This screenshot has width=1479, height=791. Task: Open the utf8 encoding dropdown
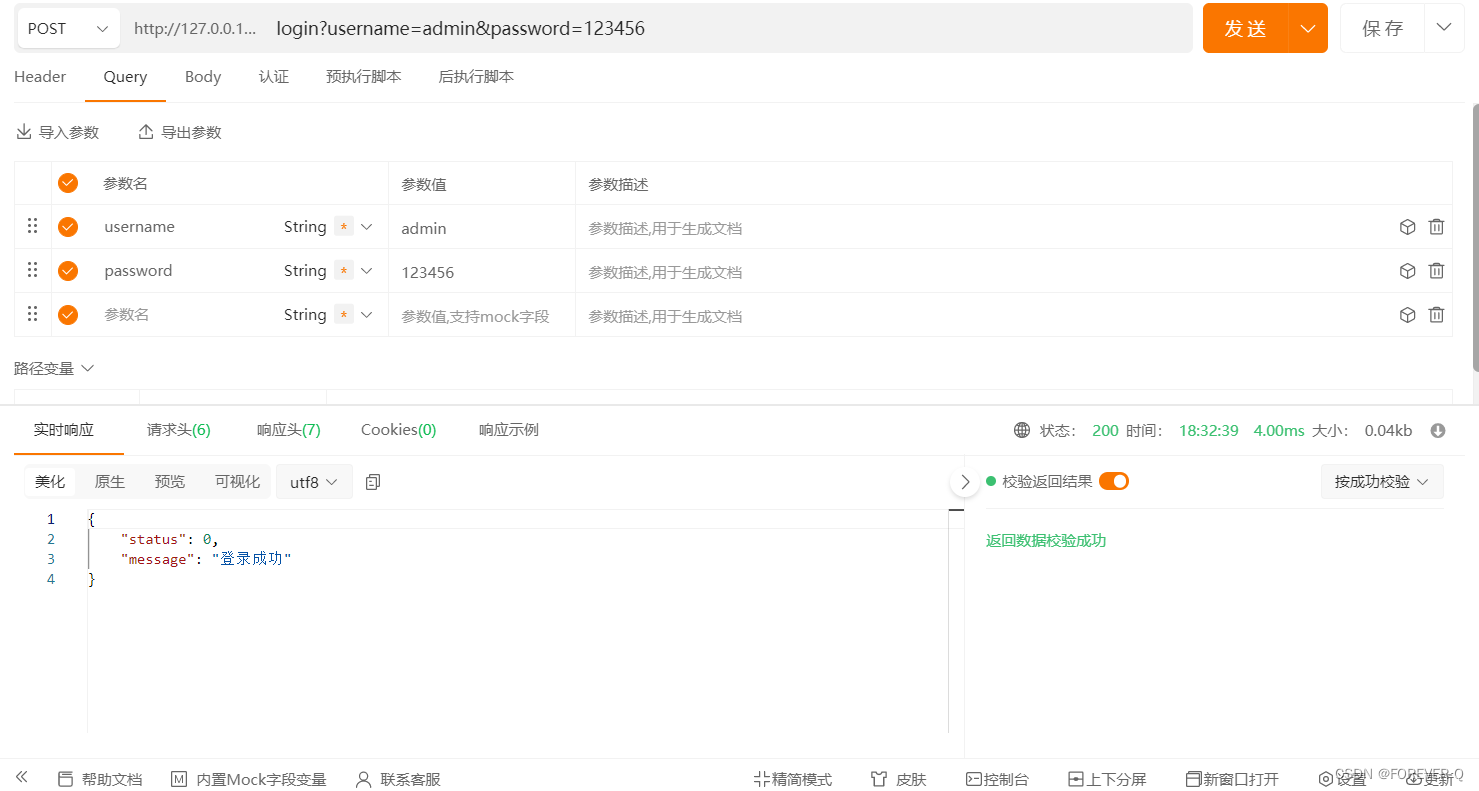pyautogui.click(x=314, y=482)
